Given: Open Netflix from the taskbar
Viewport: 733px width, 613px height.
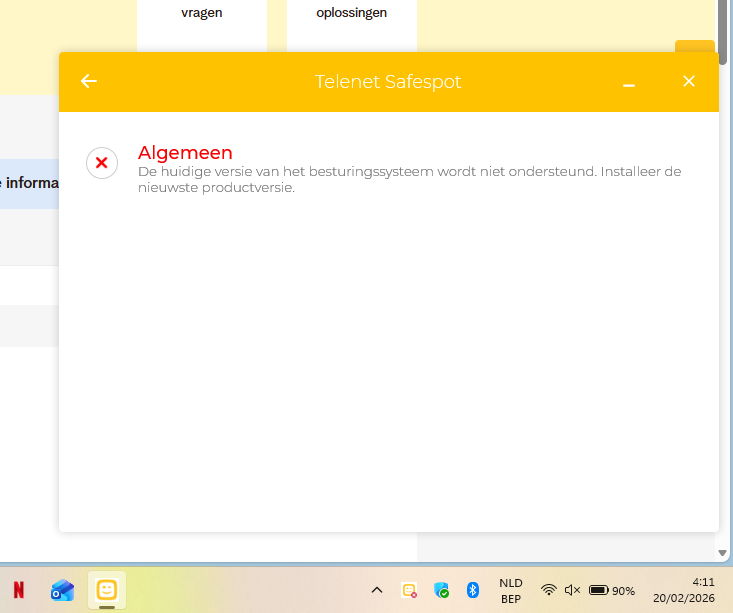Looking at the screenshot, I should (x=19, y=590).
